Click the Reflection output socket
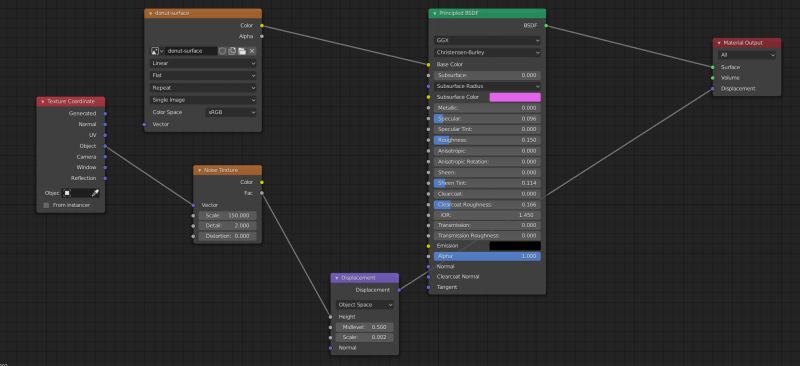This screenshot has width=800, height=366. point(105,178)
